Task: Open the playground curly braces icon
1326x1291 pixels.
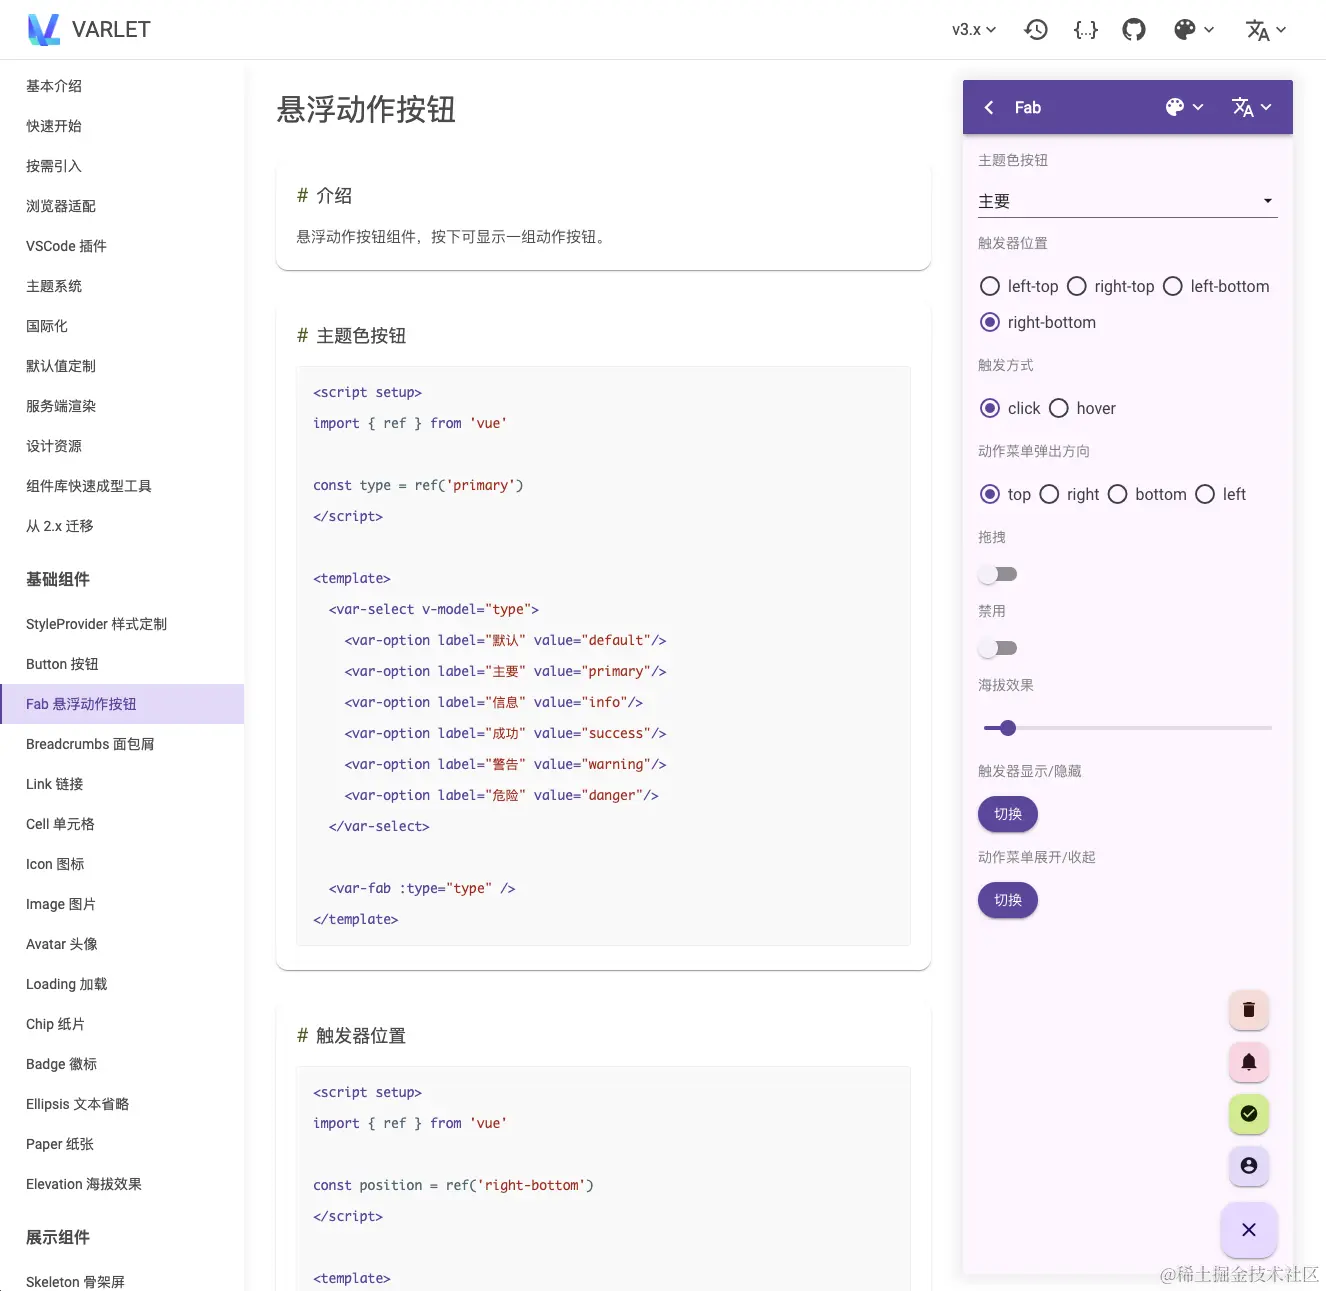Action: point(1085,29)
